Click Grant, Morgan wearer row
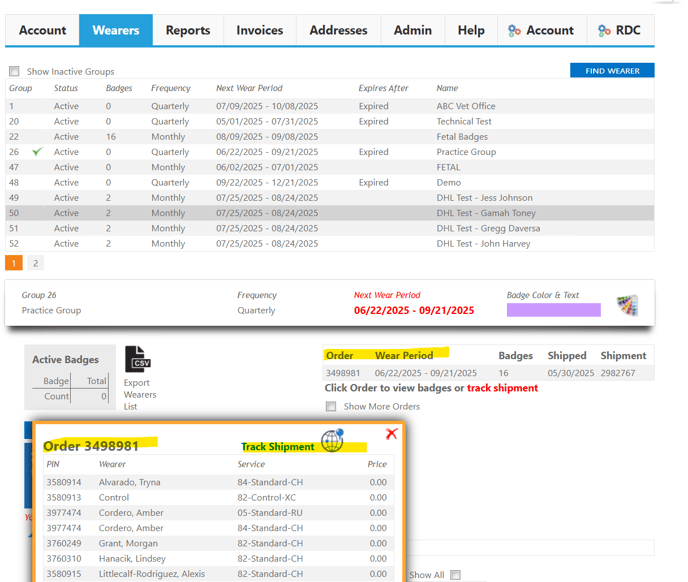This screenshot has width=688, height=582. click(x=219, y=543)
